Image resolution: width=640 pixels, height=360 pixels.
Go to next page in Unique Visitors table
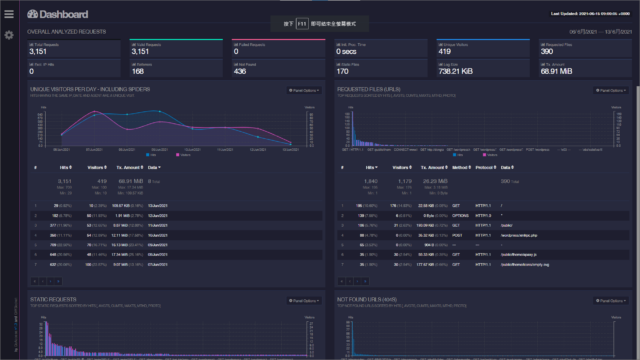(x=51, y=281)
